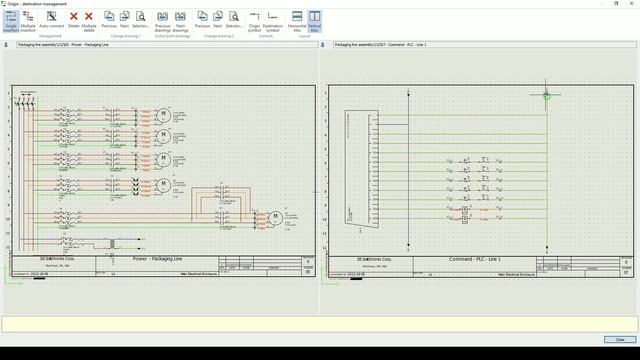This screenshot has height=360, width=640.
Task: Choose Multiple insertion tool
Action: click(28, 21)
